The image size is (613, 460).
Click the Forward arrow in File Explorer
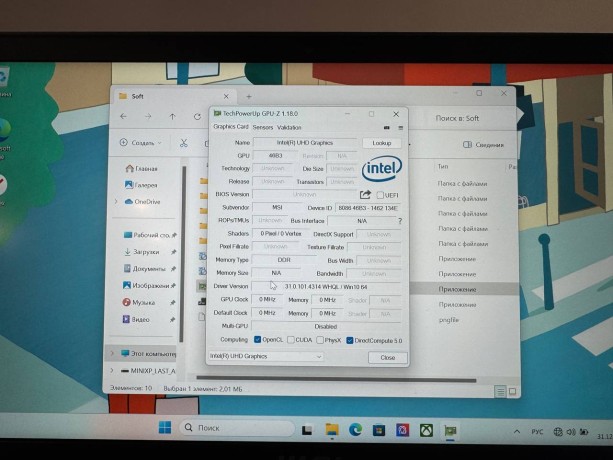click(148, 116)
